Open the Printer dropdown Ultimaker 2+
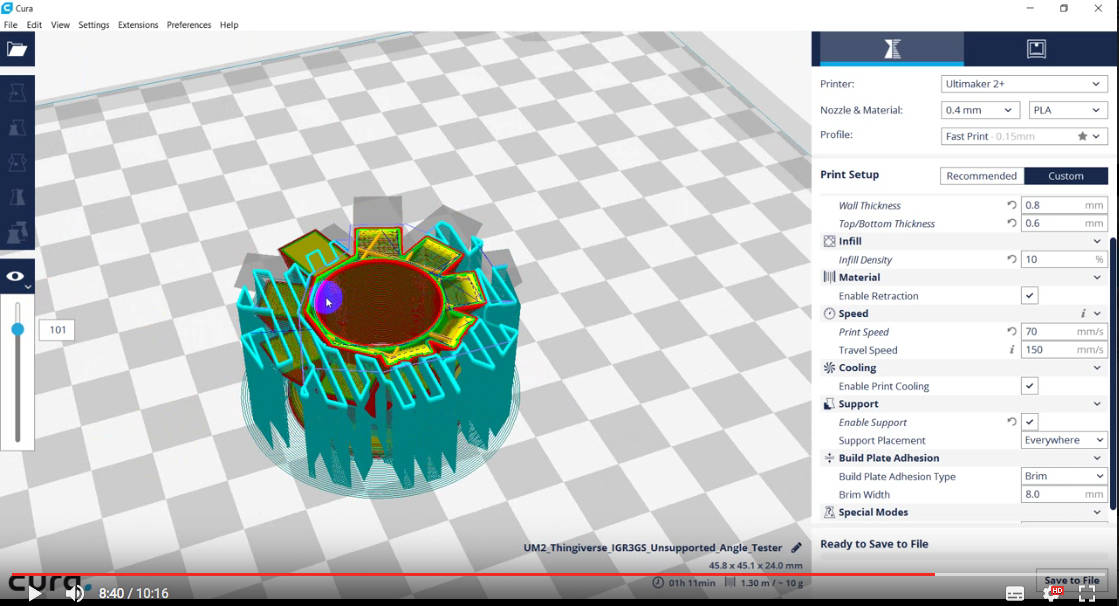Screen dimensions: 1119x606 (x=1024, y=84)
